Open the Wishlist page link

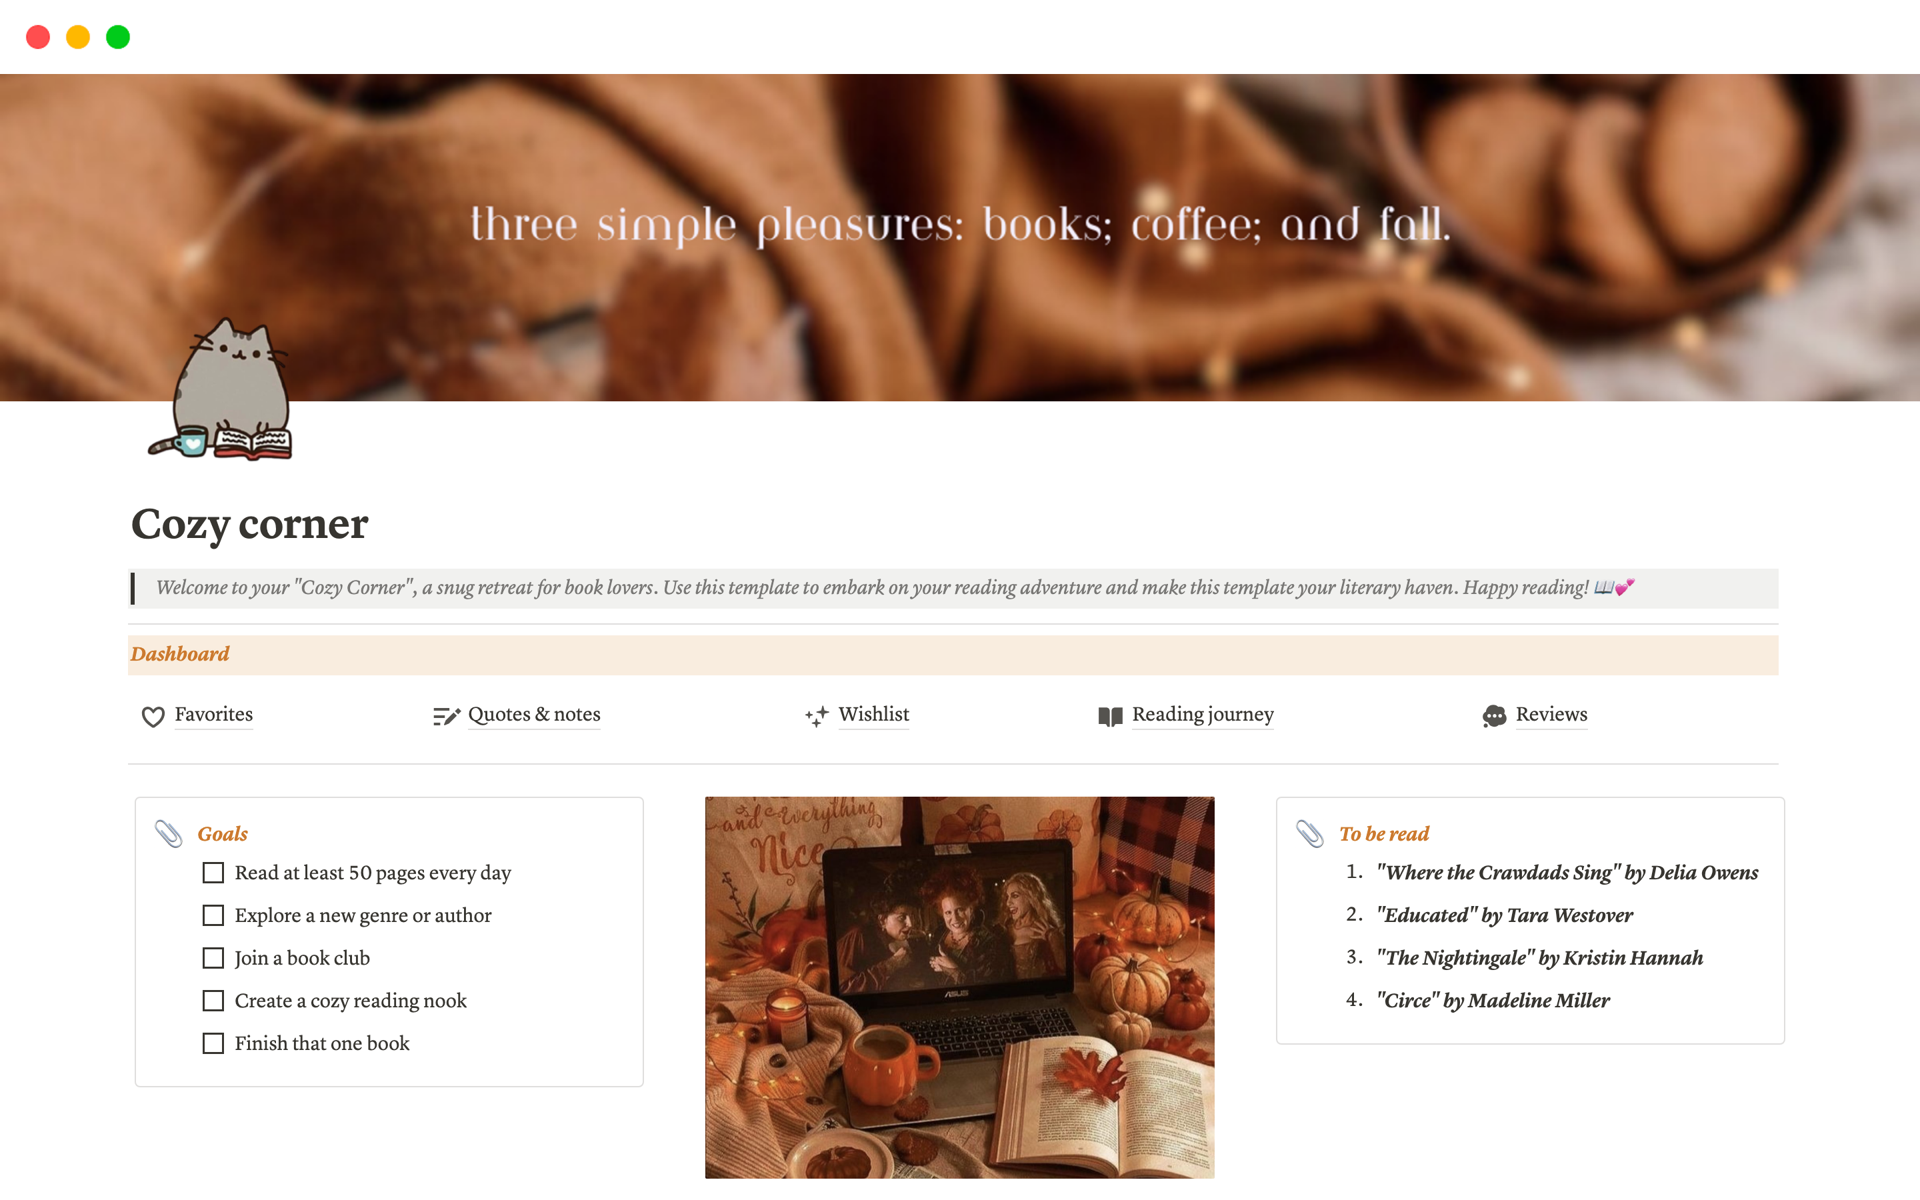[874, 714]
